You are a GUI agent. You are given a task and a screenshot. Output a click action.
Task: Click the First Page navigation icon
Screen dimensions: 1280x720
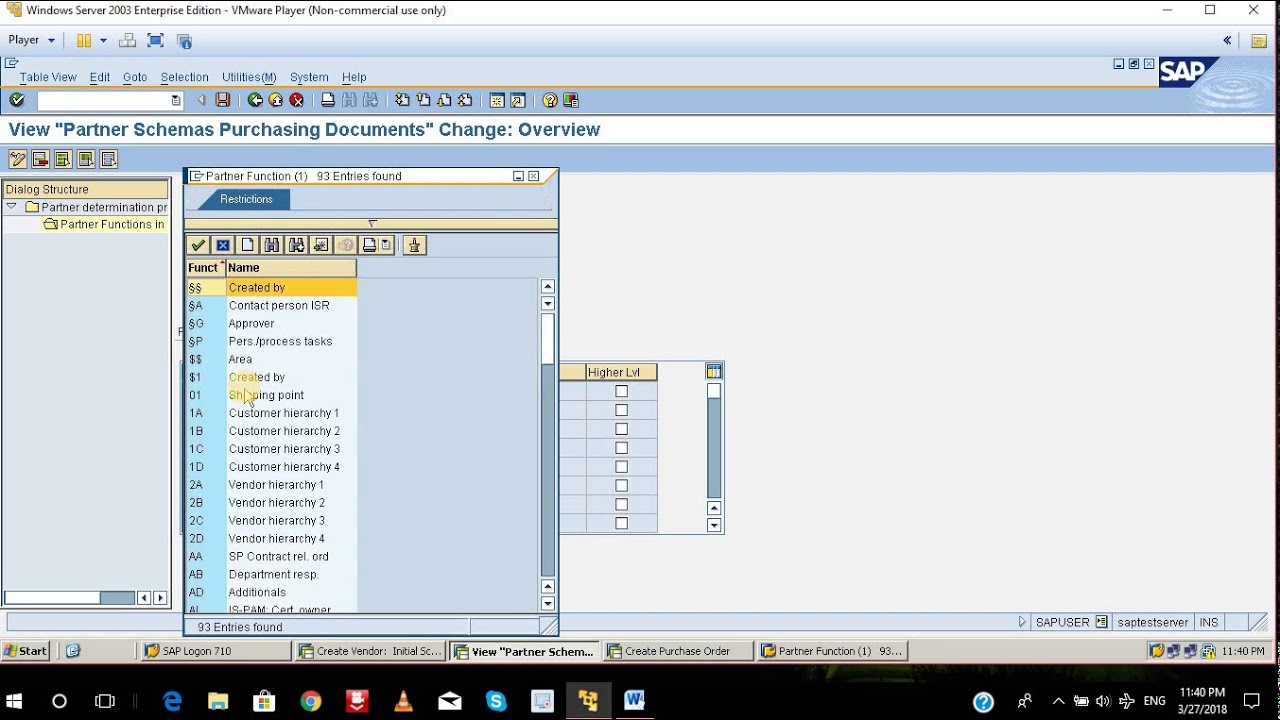[402, 100]
